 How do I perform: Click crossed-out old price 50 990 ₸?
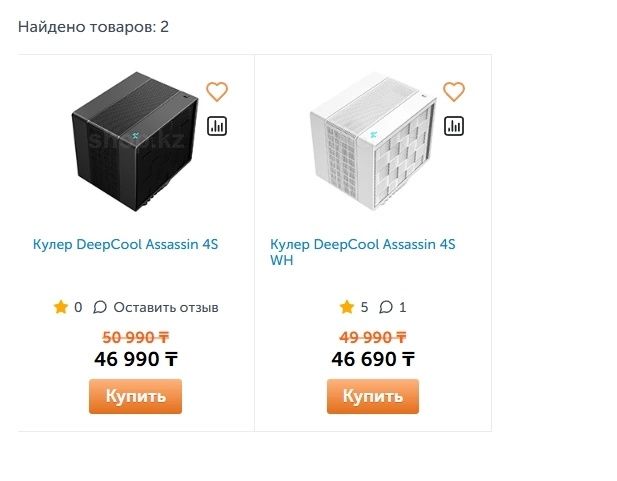point(136,337)
